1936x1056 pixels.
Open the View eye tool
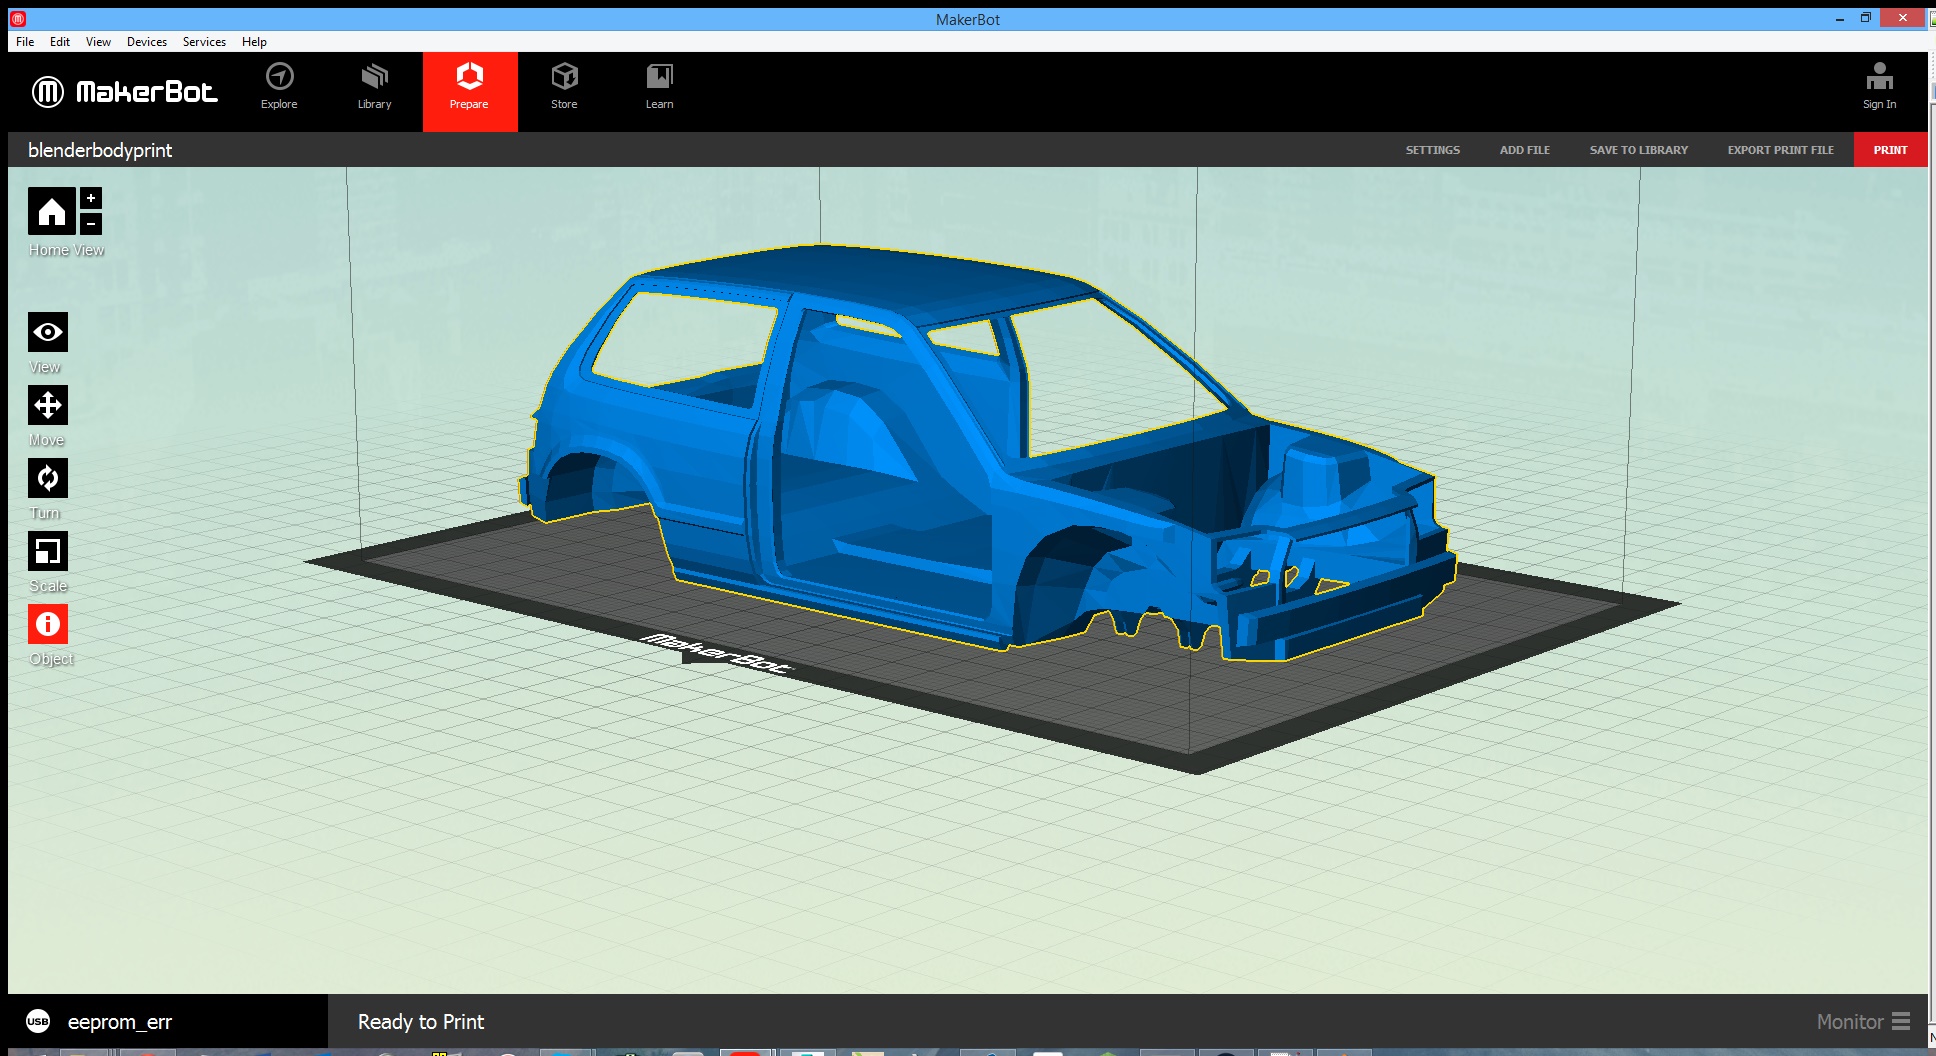48,332
